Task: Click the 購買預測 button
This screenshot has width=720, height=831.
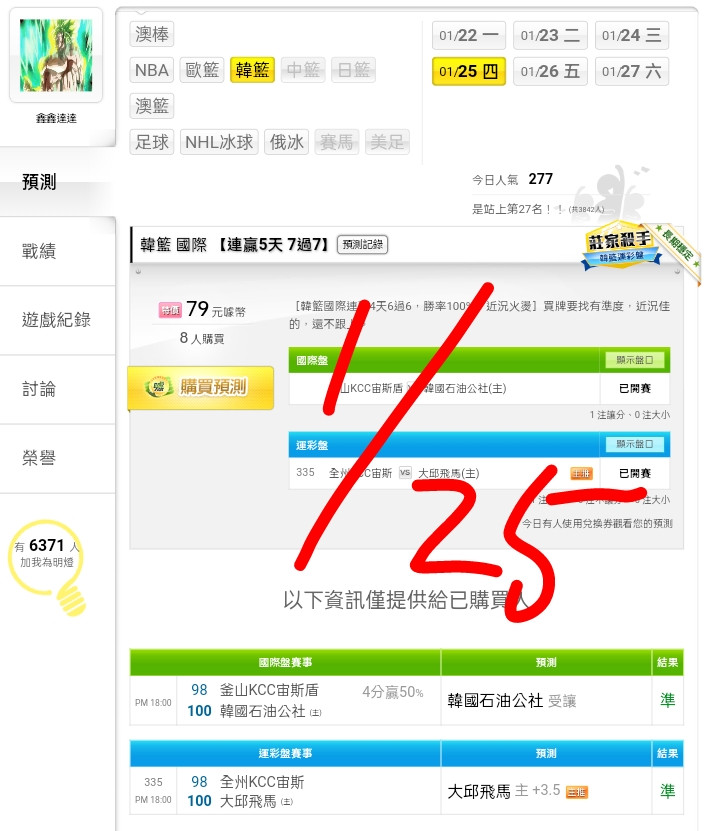Action: (200, 387)
